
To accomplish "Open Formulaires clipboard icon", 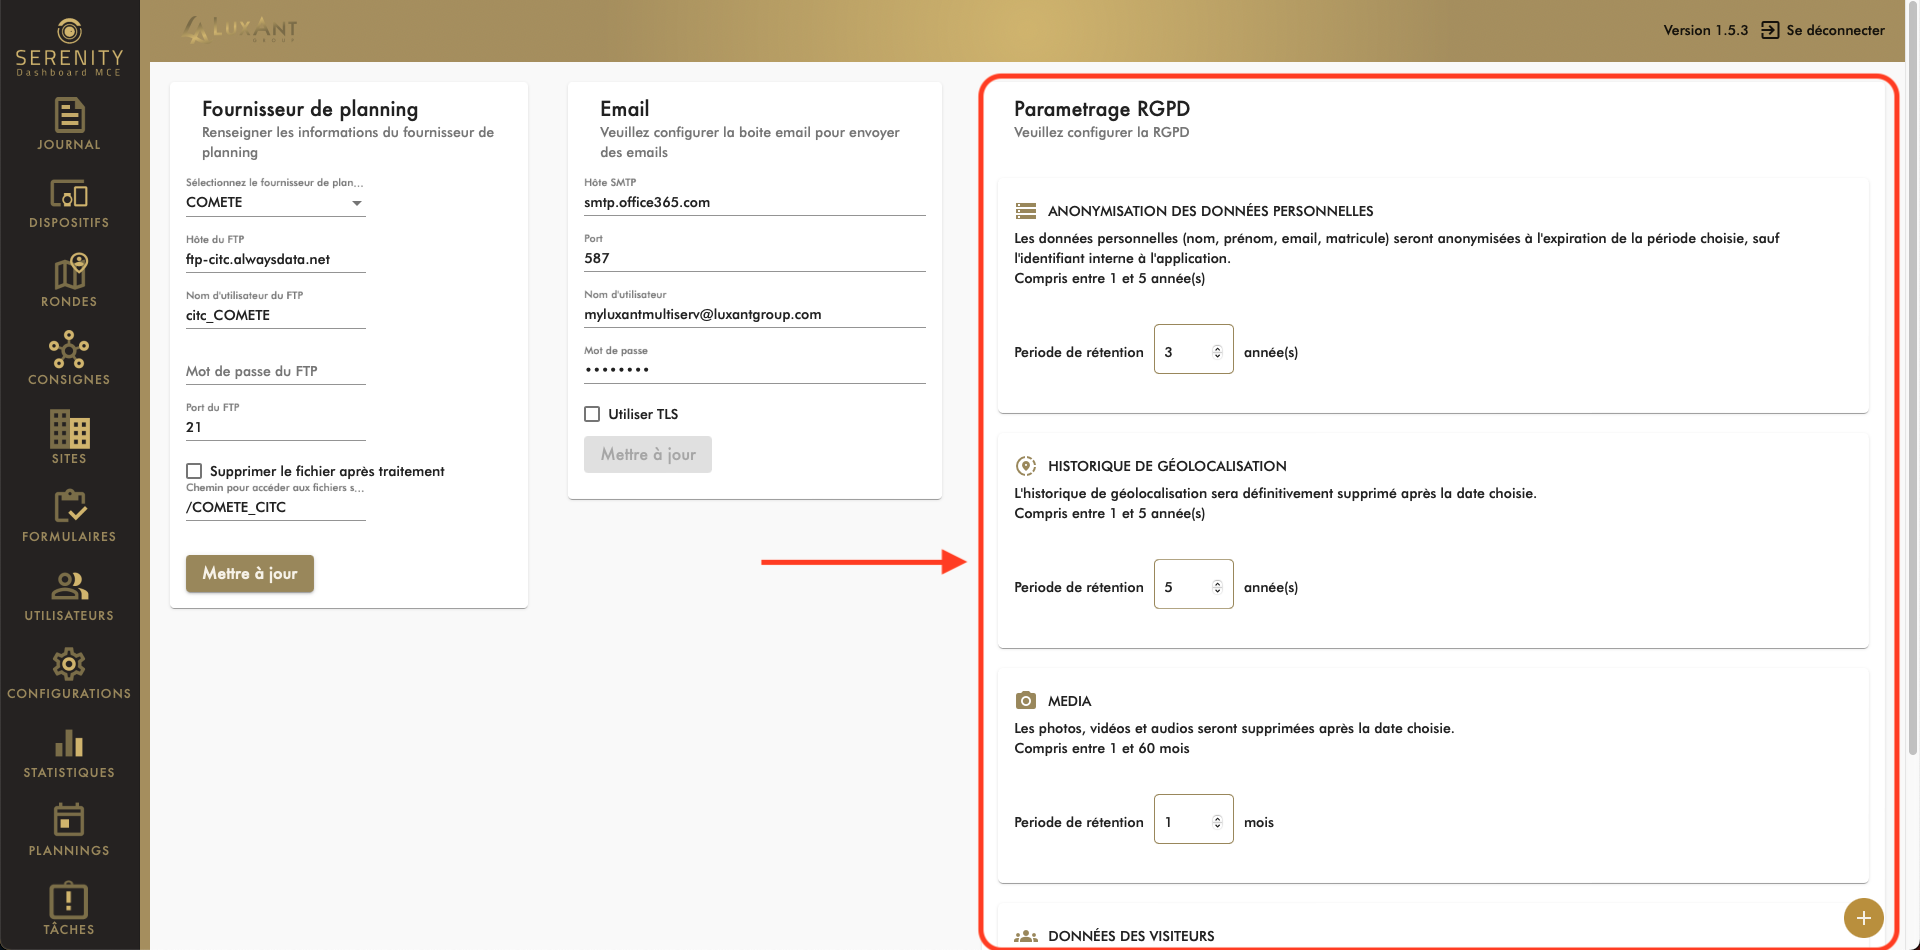I will (69, 507).
